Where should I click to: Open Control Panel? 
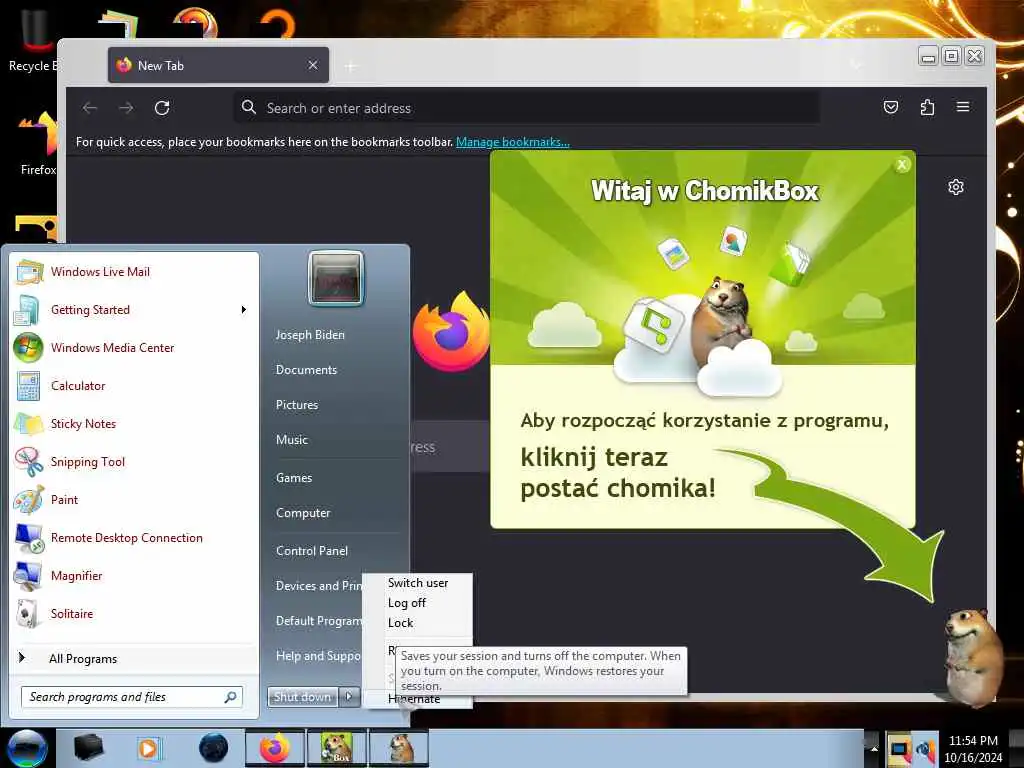[x=312, y=551]
